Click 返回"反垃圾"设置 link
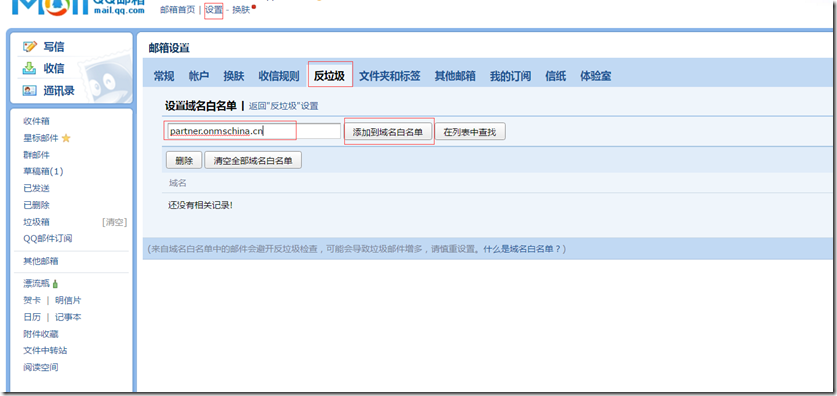837x396 pixels. tap(283, 106)
